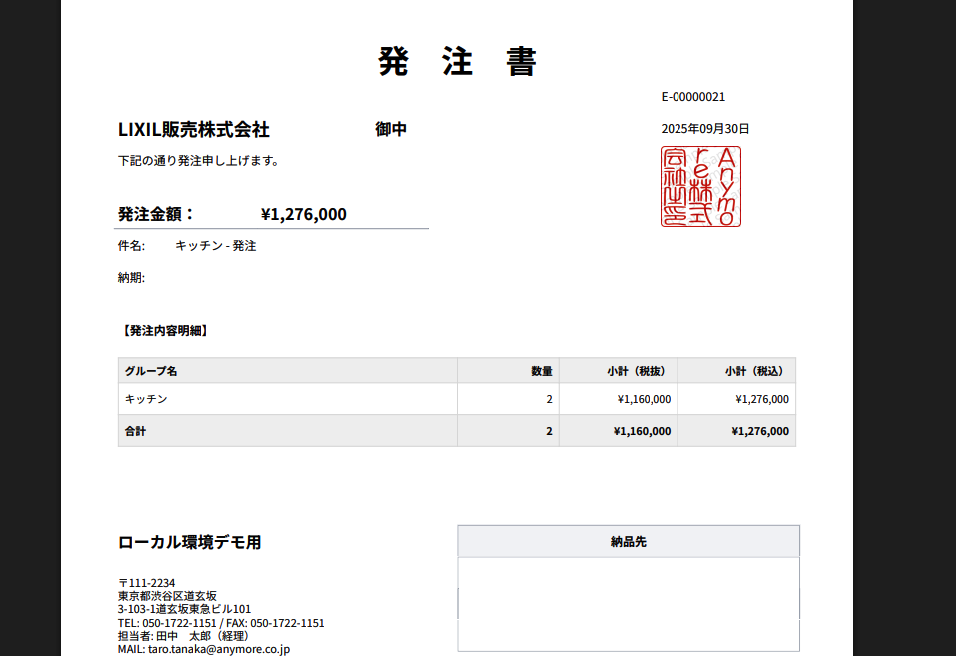Screen dimensions: 956x656
Task: Click the subject text キッチン - 発注
Action: tap(215, 246)
